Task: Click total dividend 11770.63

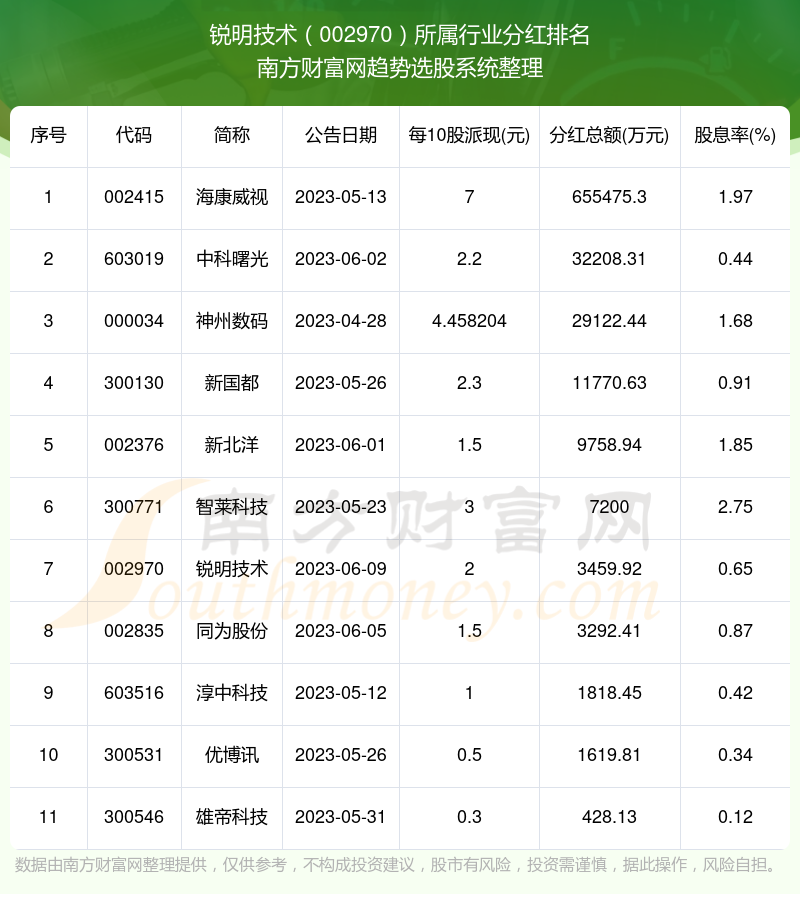Action: click(x=609, y=383)
